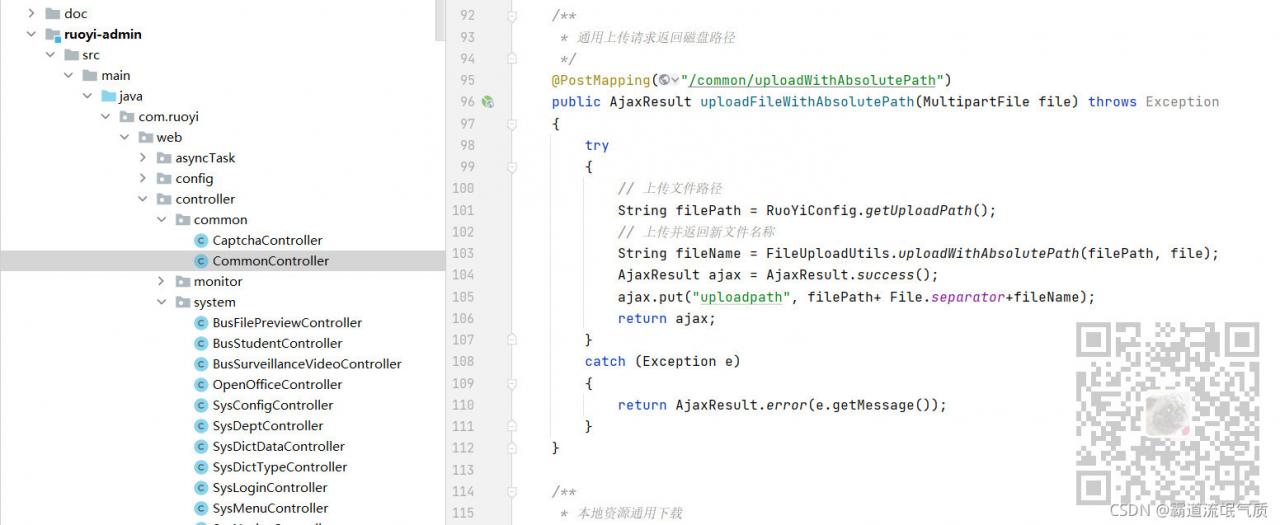This screenshot has height=525, width=1280.
Task: Click the globe URL icon in @PostMapping
Action: (665, 80)
